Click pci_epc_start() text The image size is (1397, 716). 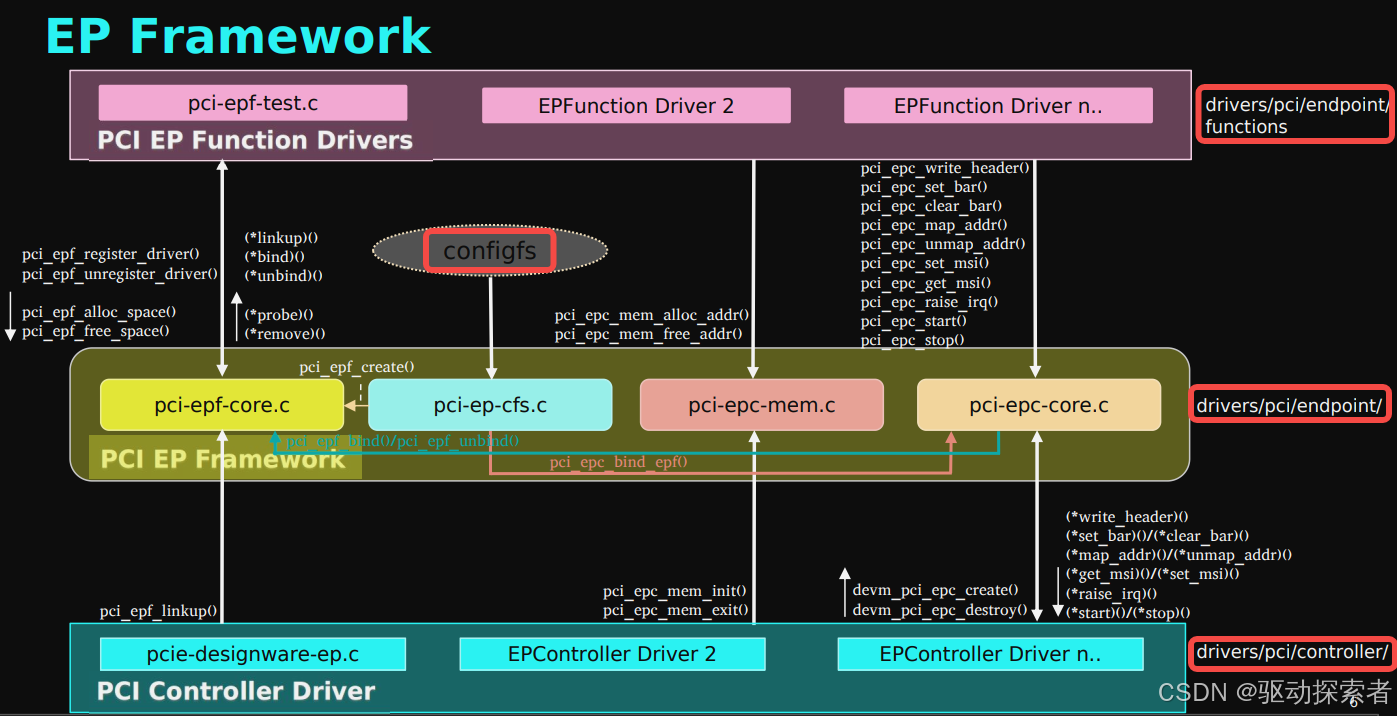click(x=914, y=321)
